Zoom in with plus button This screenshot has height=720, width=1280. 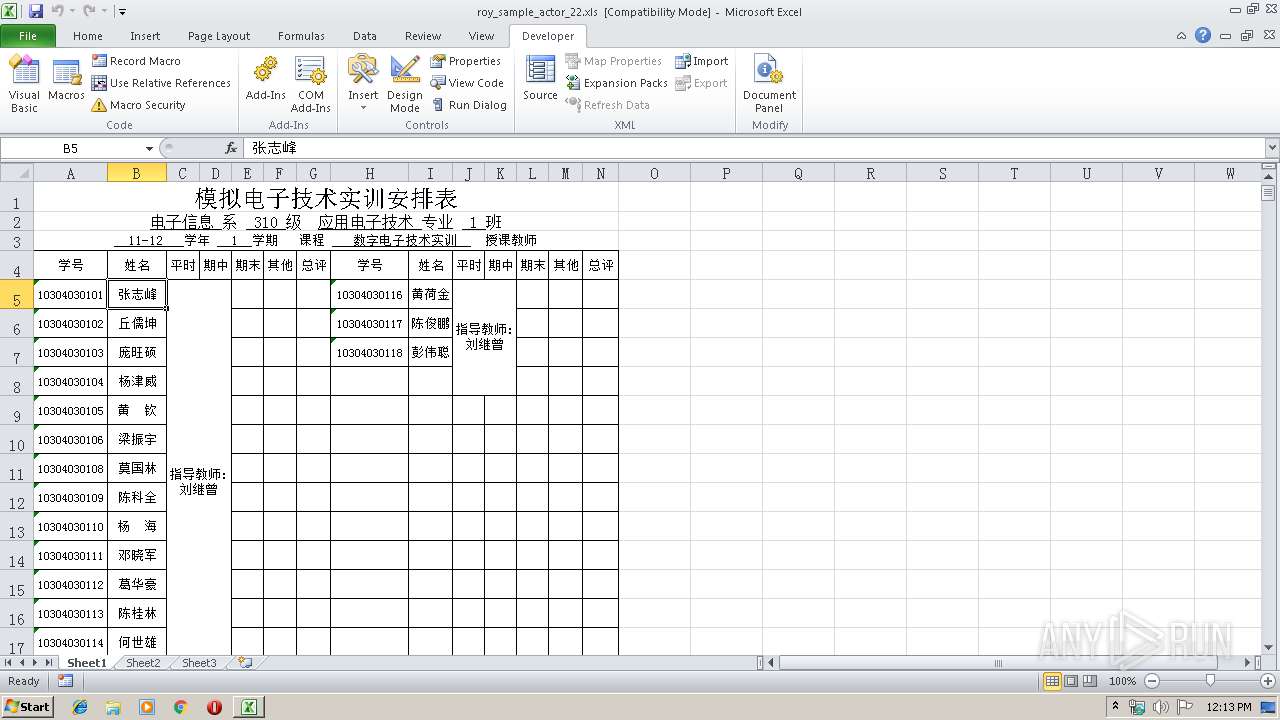(1268, 681)
